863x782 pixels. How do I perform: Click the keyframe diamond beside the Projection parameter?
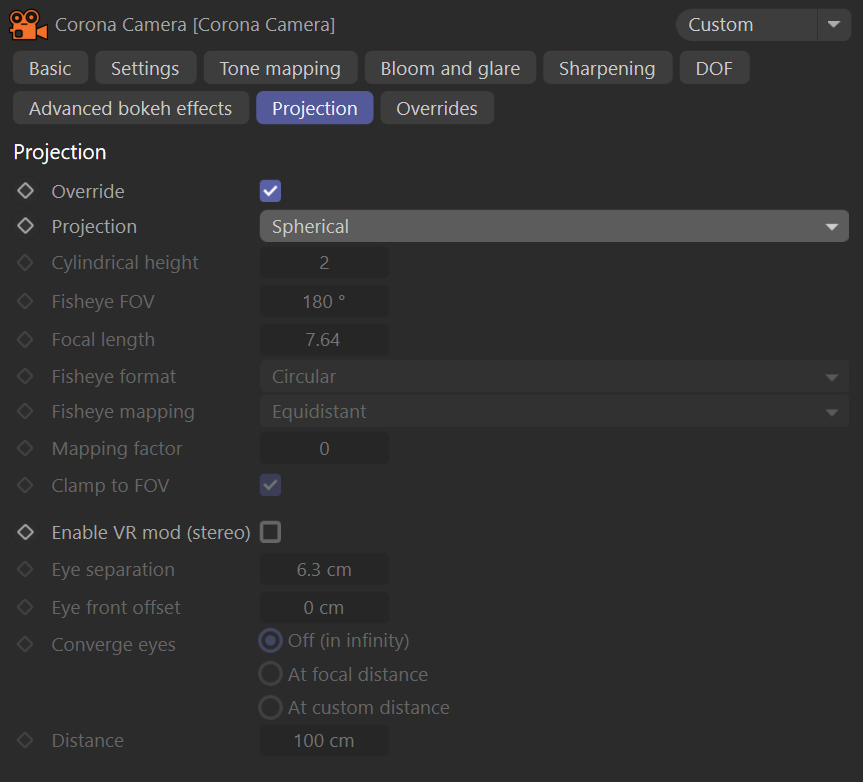click(25, 226)
